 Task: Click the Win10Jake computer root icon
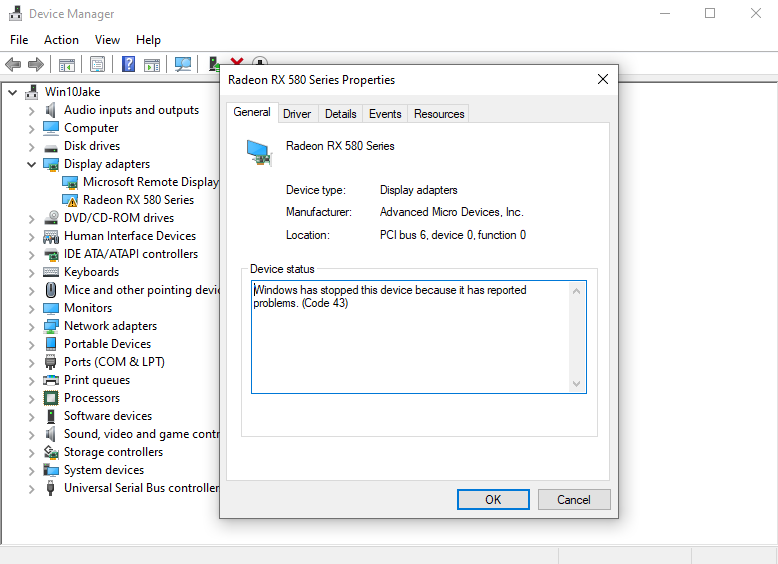coord(32,92)
